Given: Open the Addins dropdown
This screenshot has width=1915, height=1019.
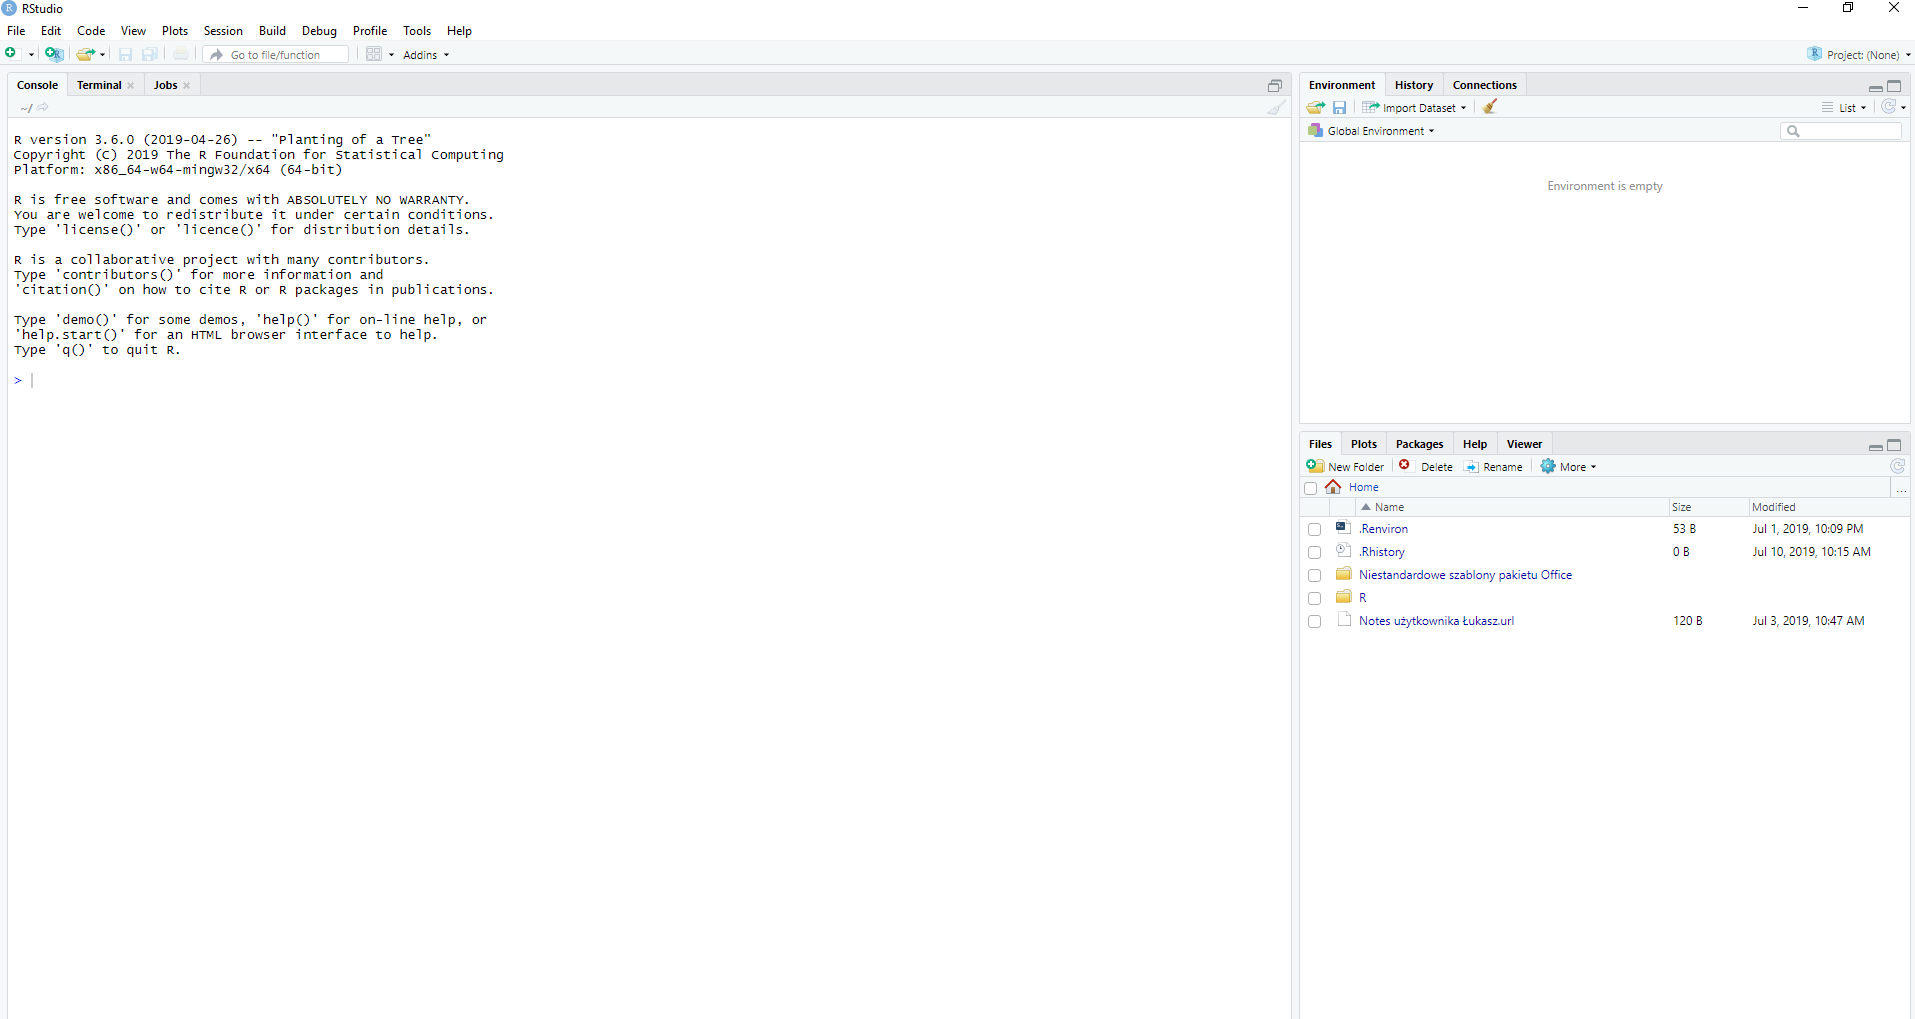Looking at the screenshot, I should pyautogui.click(x=426, y=55).
